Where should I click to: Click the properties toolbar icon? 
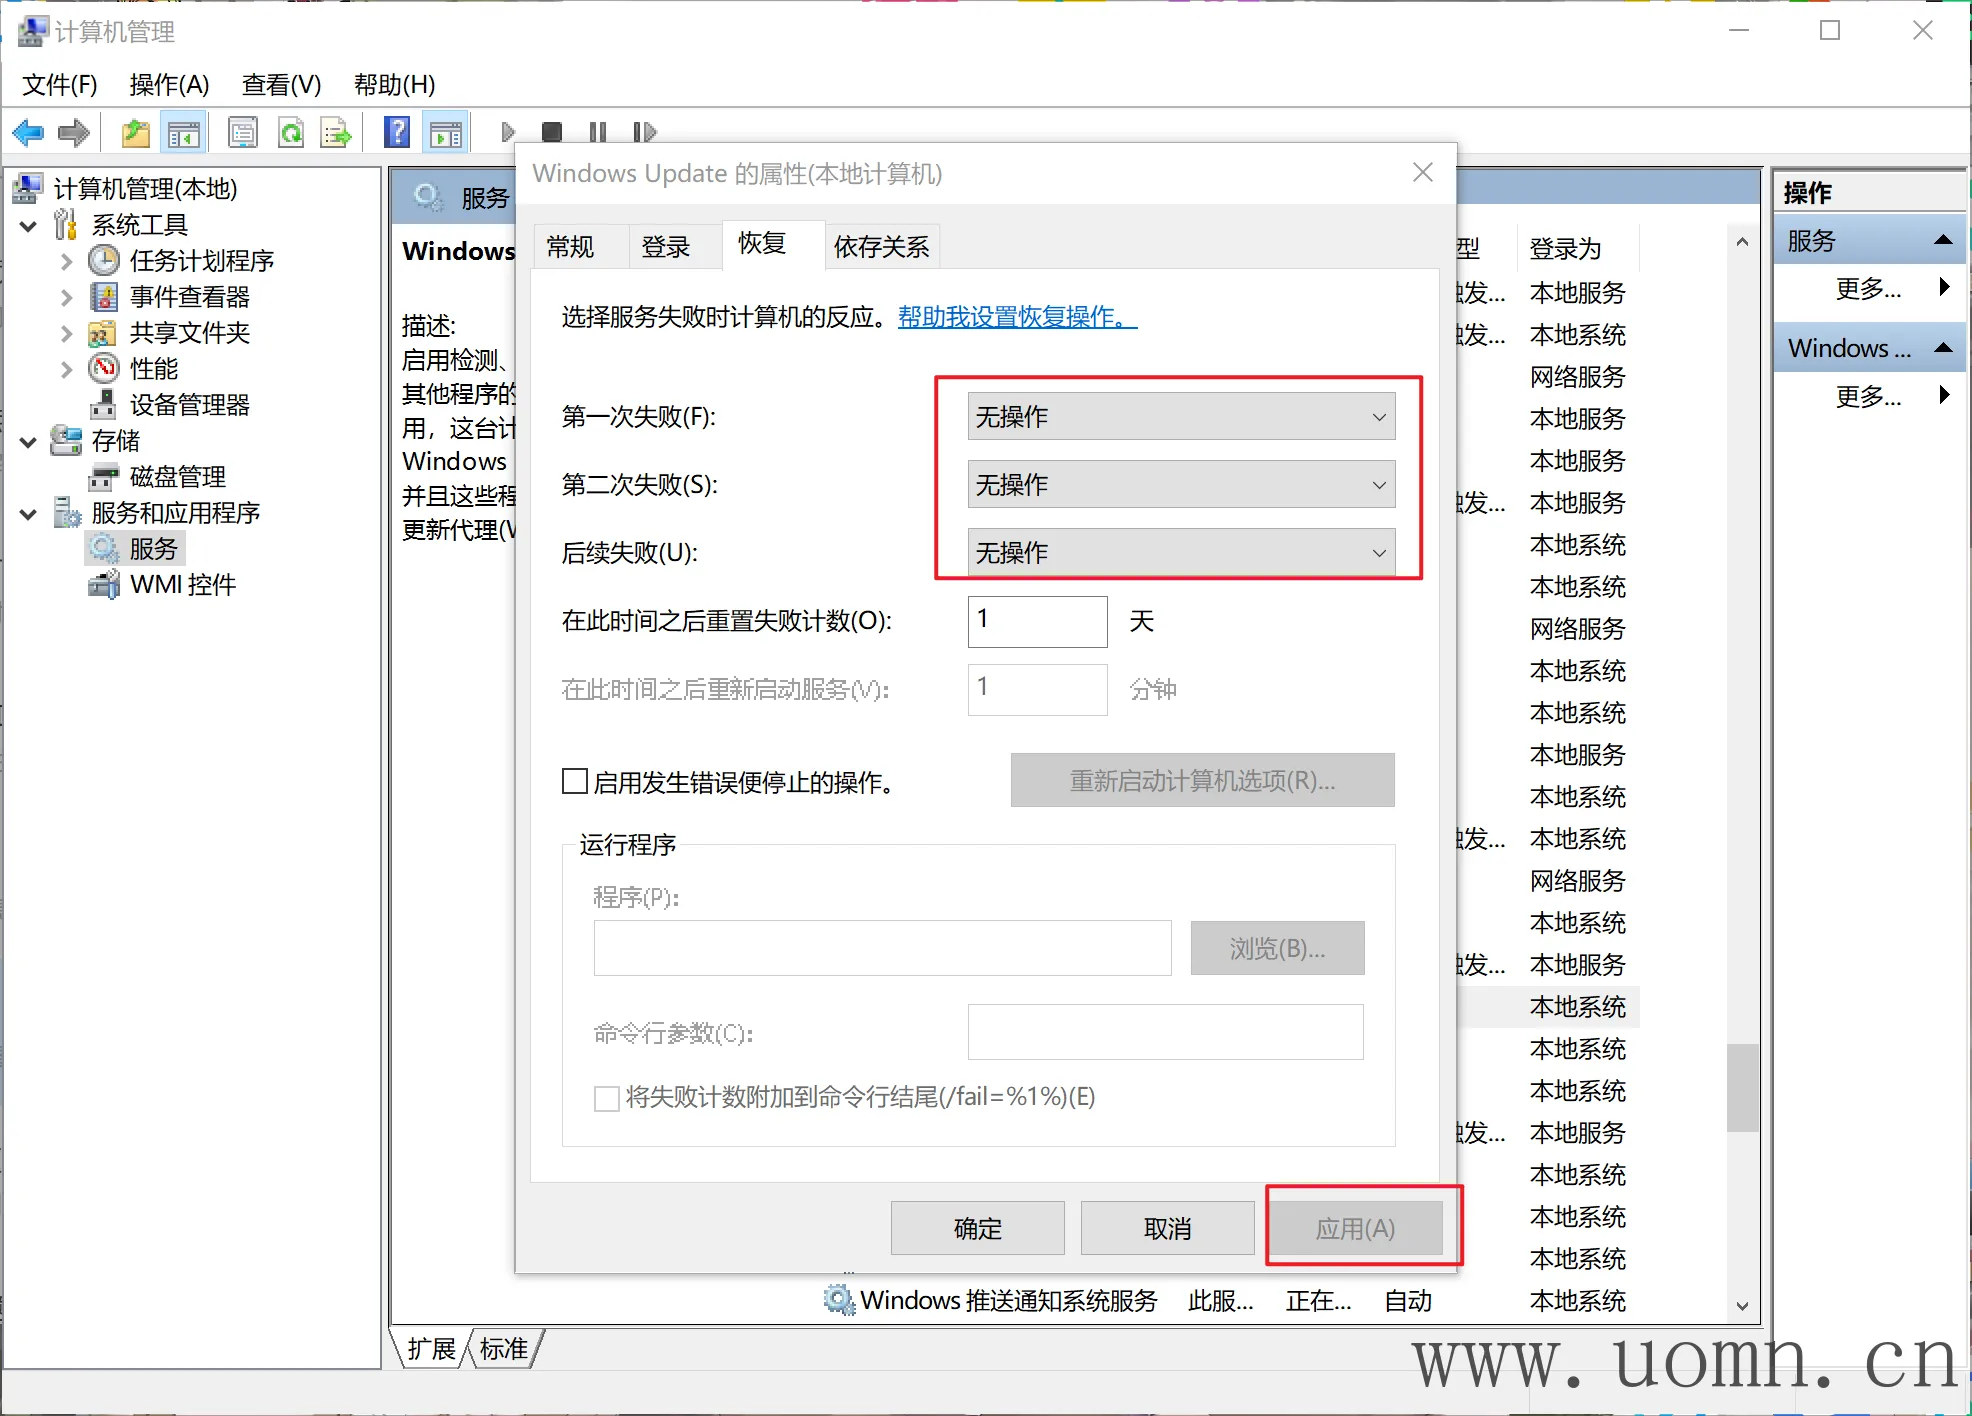pos(243,132)
